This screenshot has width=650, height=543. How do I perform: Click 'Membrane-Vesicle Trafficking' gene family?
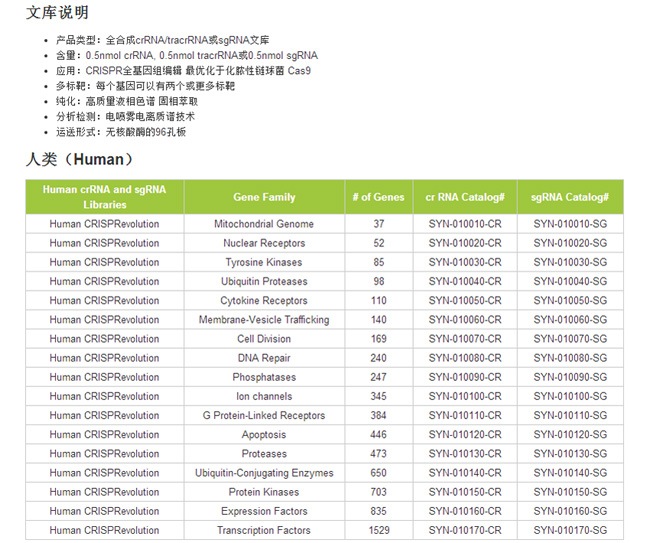264,320
